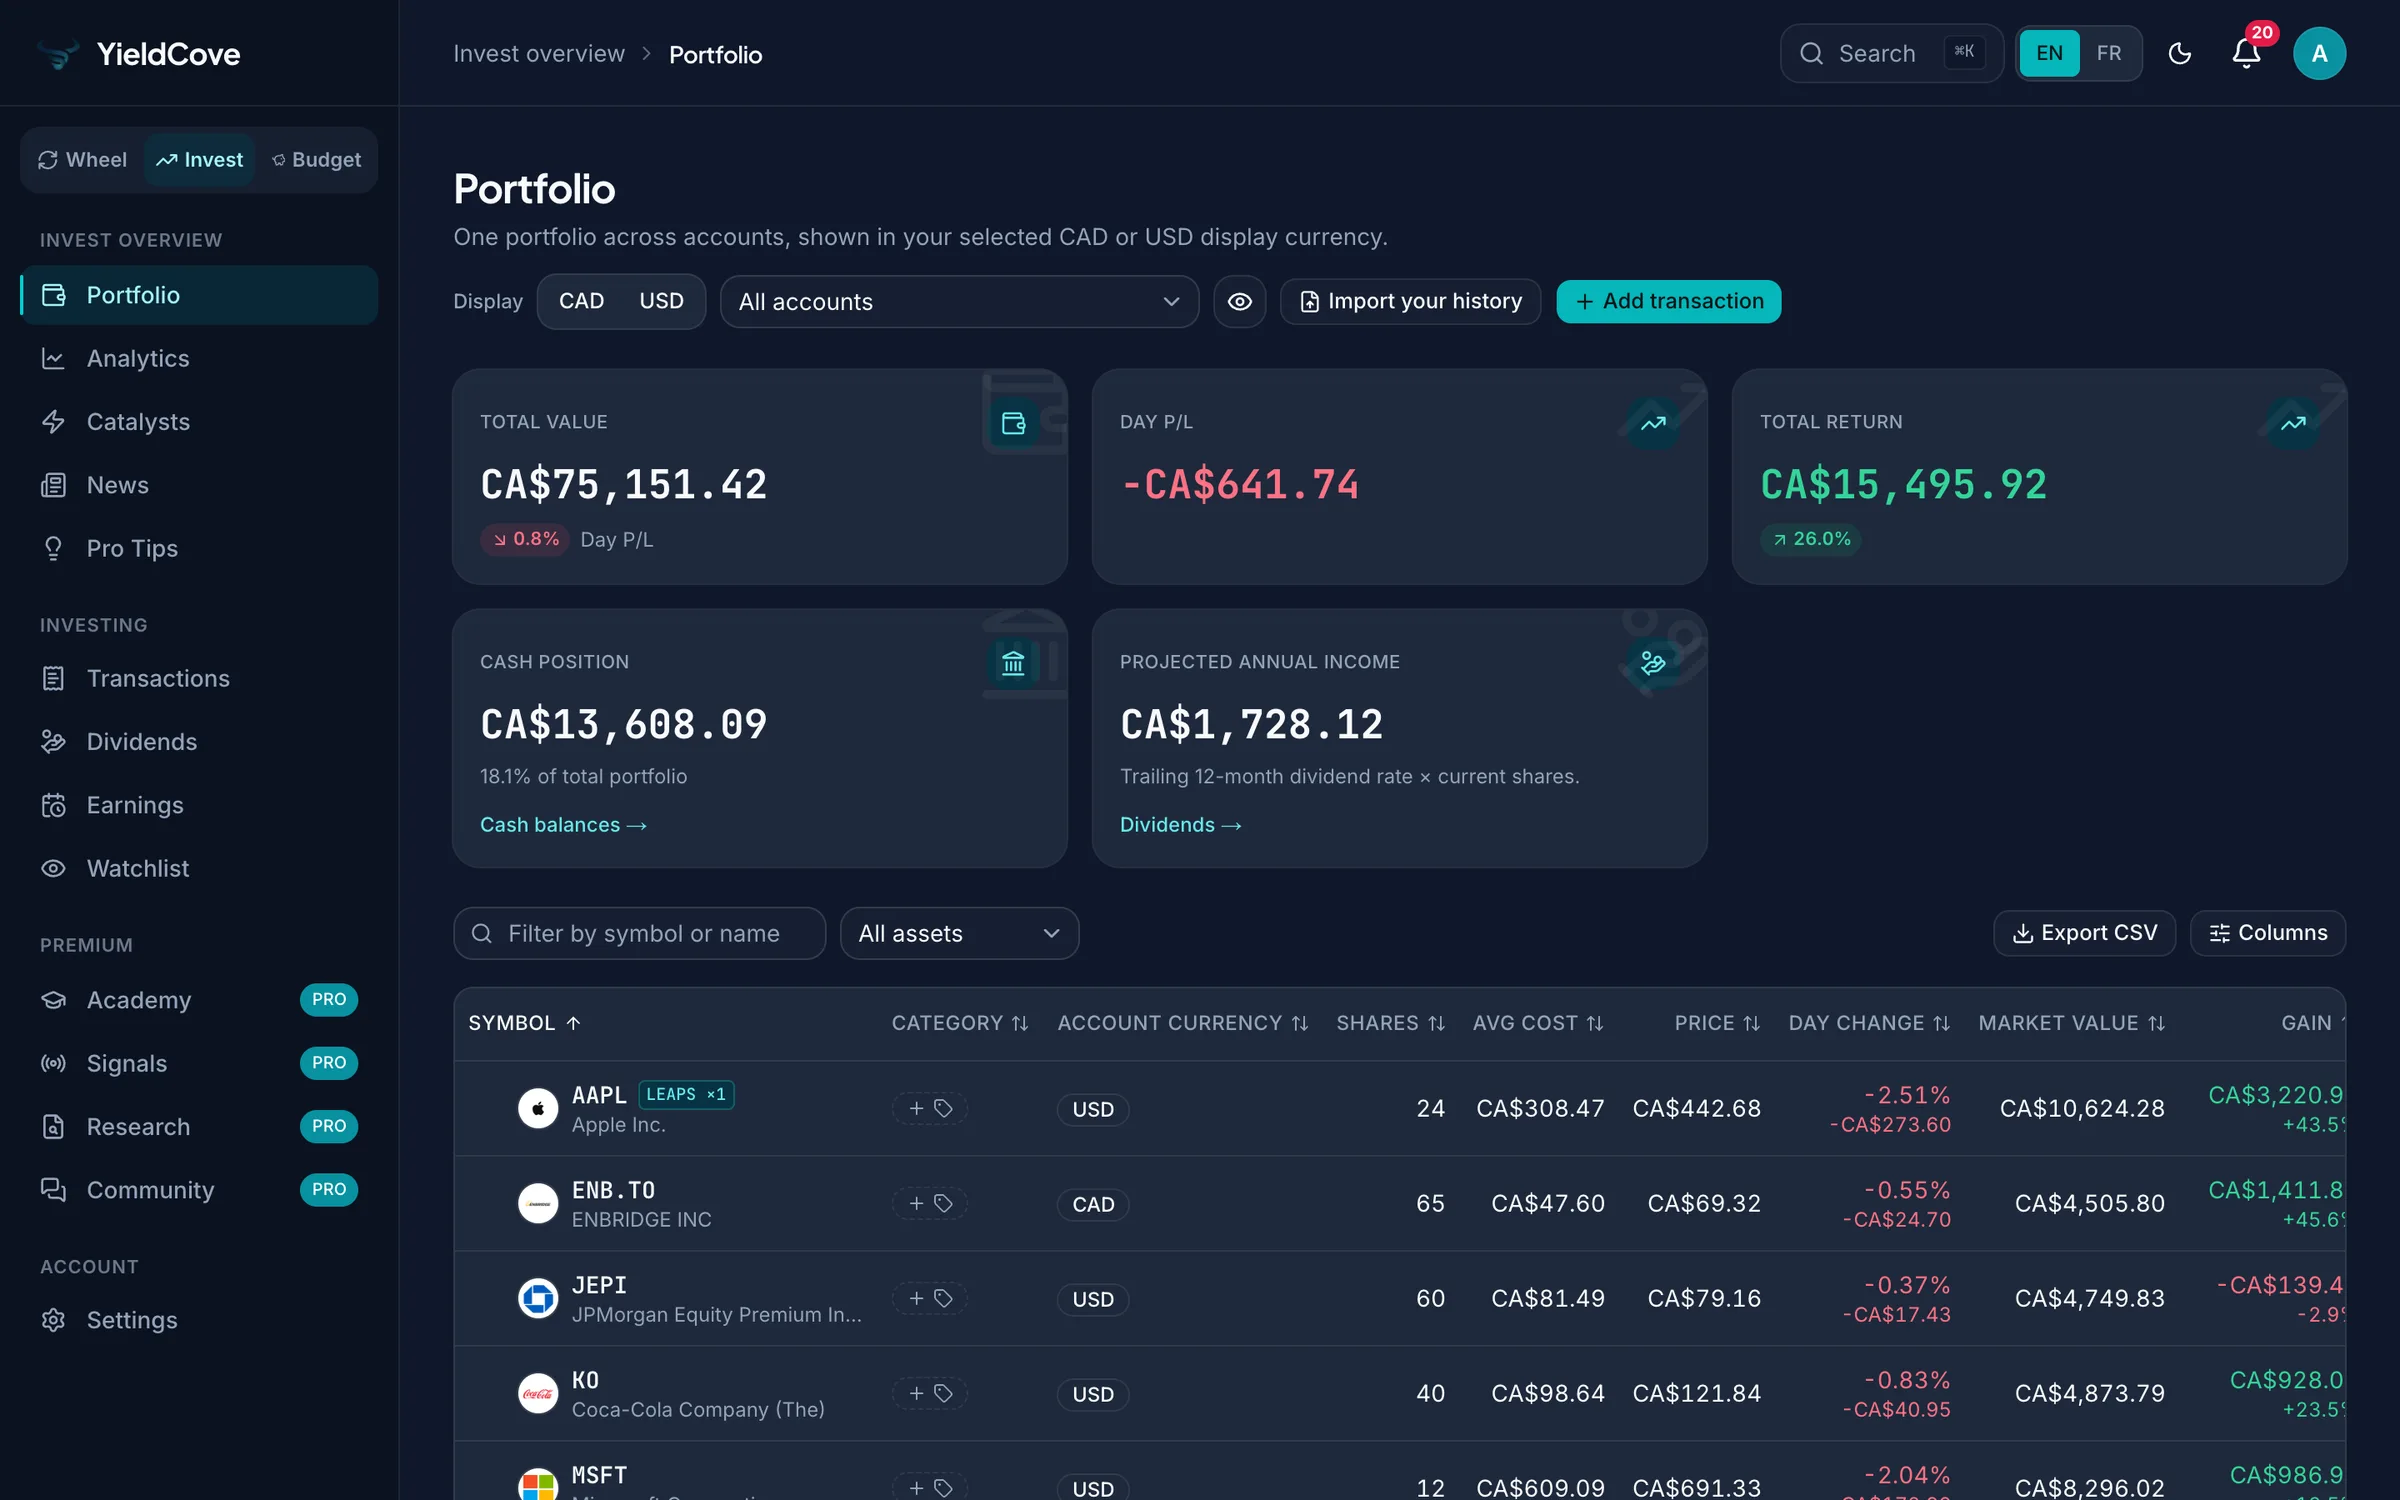This screenshot has height=1500, width=2400.
Task: Add tag to the JEPI row
Action: pyautogui.click(x=930, y=1298)
